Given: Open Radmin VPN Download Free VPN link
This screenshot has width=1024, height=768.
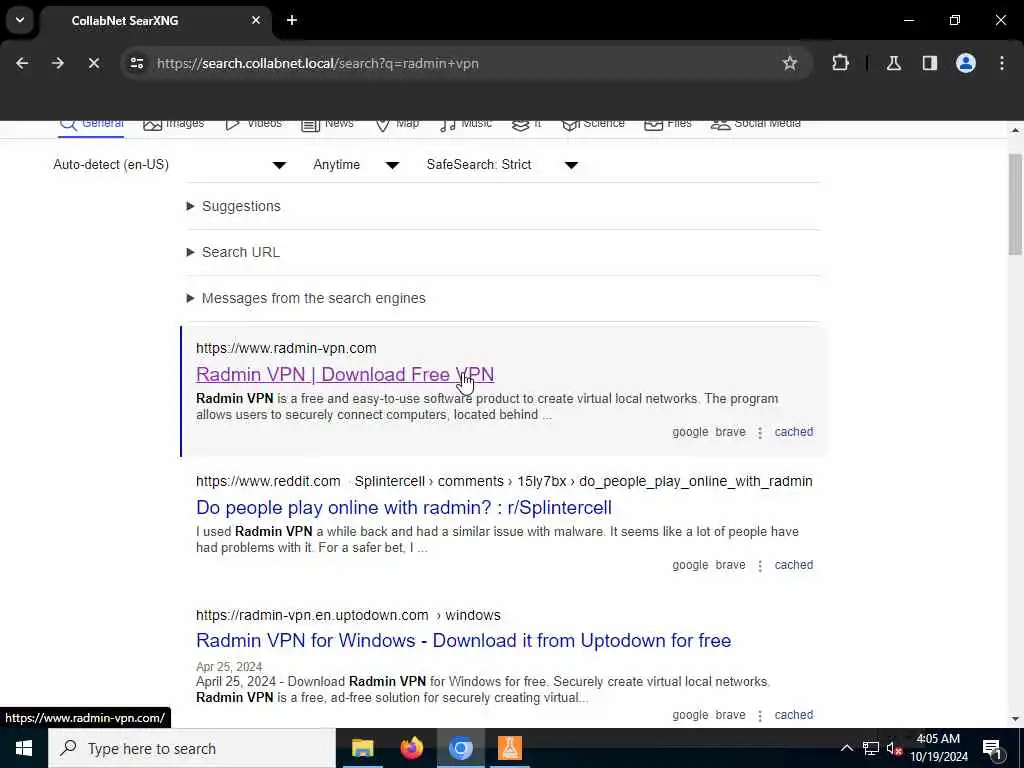Looking at the screenshot, I should [x=345, y=375].
